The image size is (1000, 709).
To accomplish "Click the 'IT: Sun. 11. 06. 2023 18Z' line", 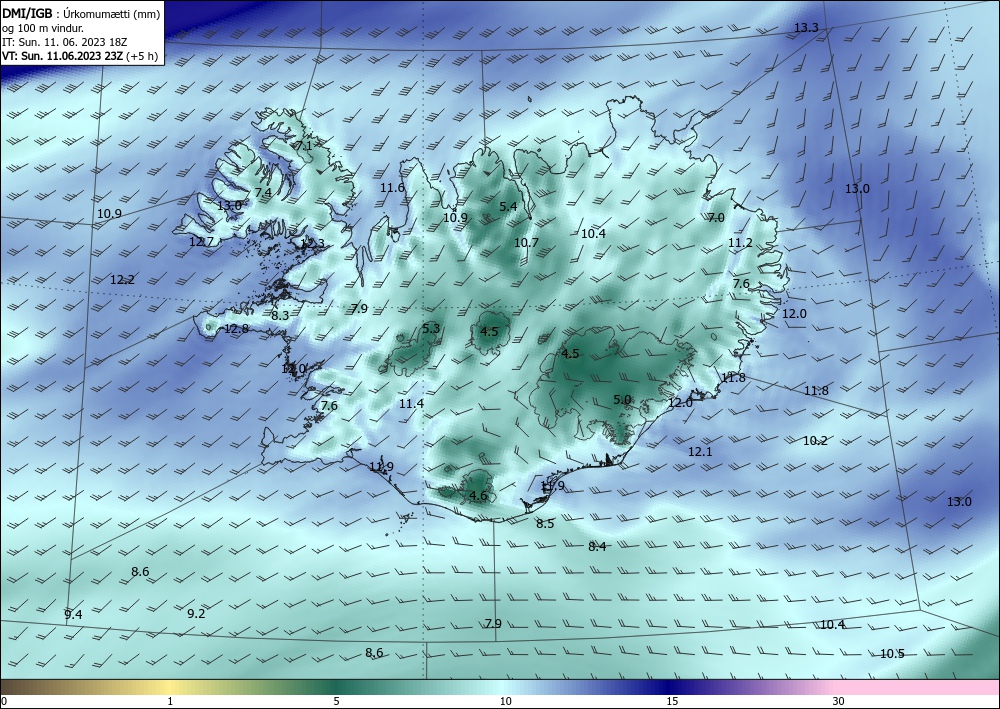I will [x=64, y=42].
